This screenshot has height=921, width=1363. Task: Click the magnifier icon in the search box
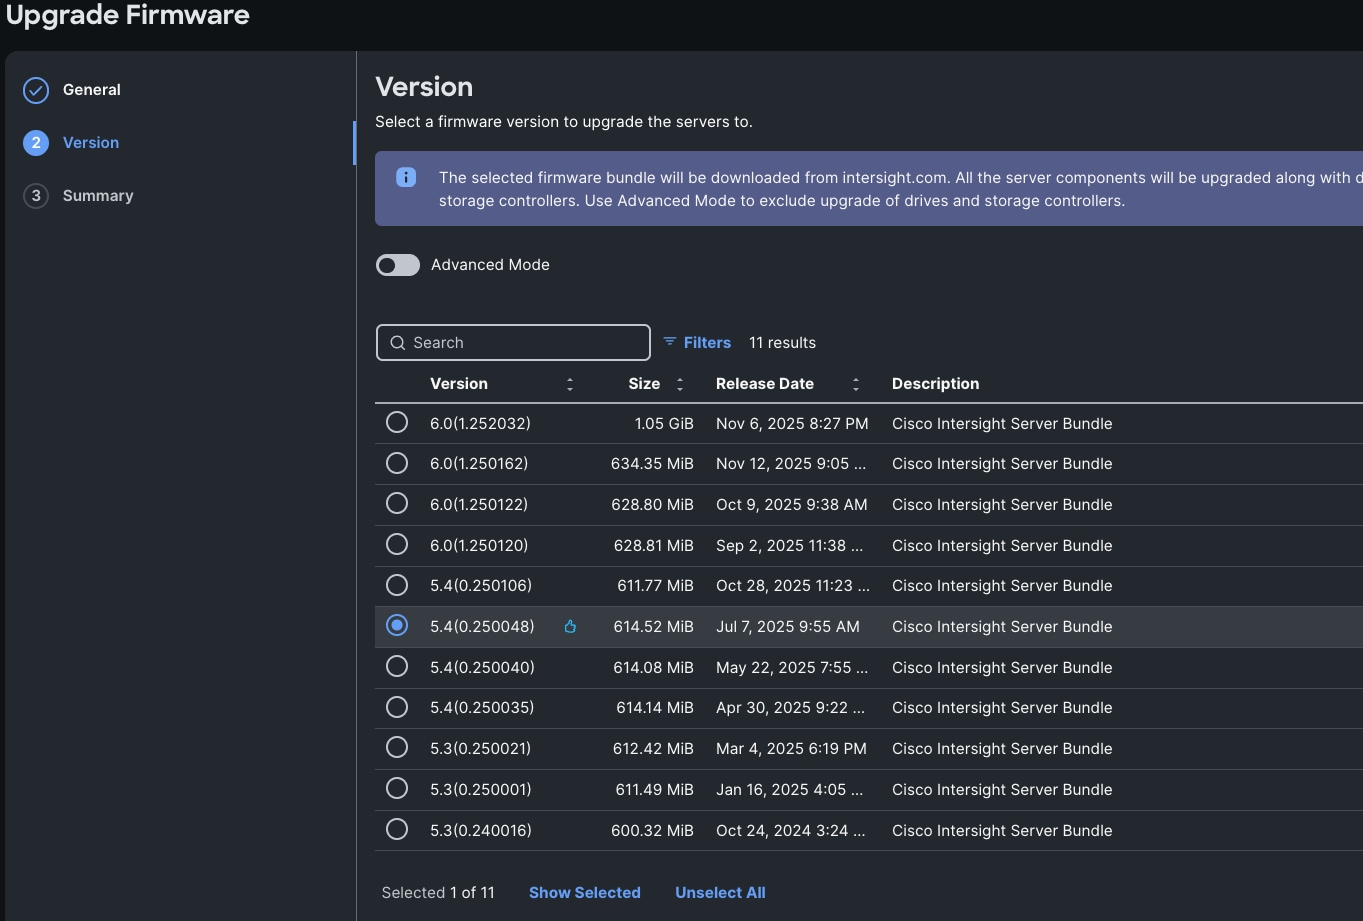tap(397, 343)
